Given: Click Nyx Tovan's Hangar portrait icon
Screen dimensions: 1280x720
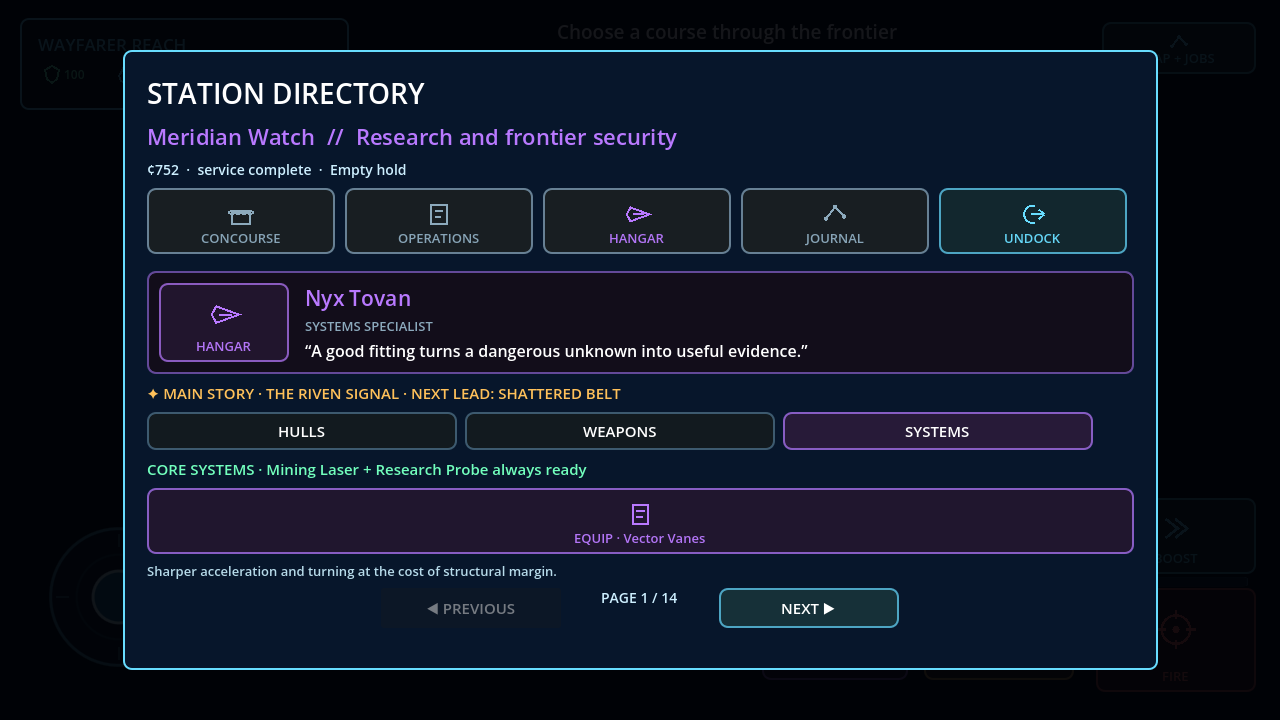Looking at the screenshot, I should 224,322.
